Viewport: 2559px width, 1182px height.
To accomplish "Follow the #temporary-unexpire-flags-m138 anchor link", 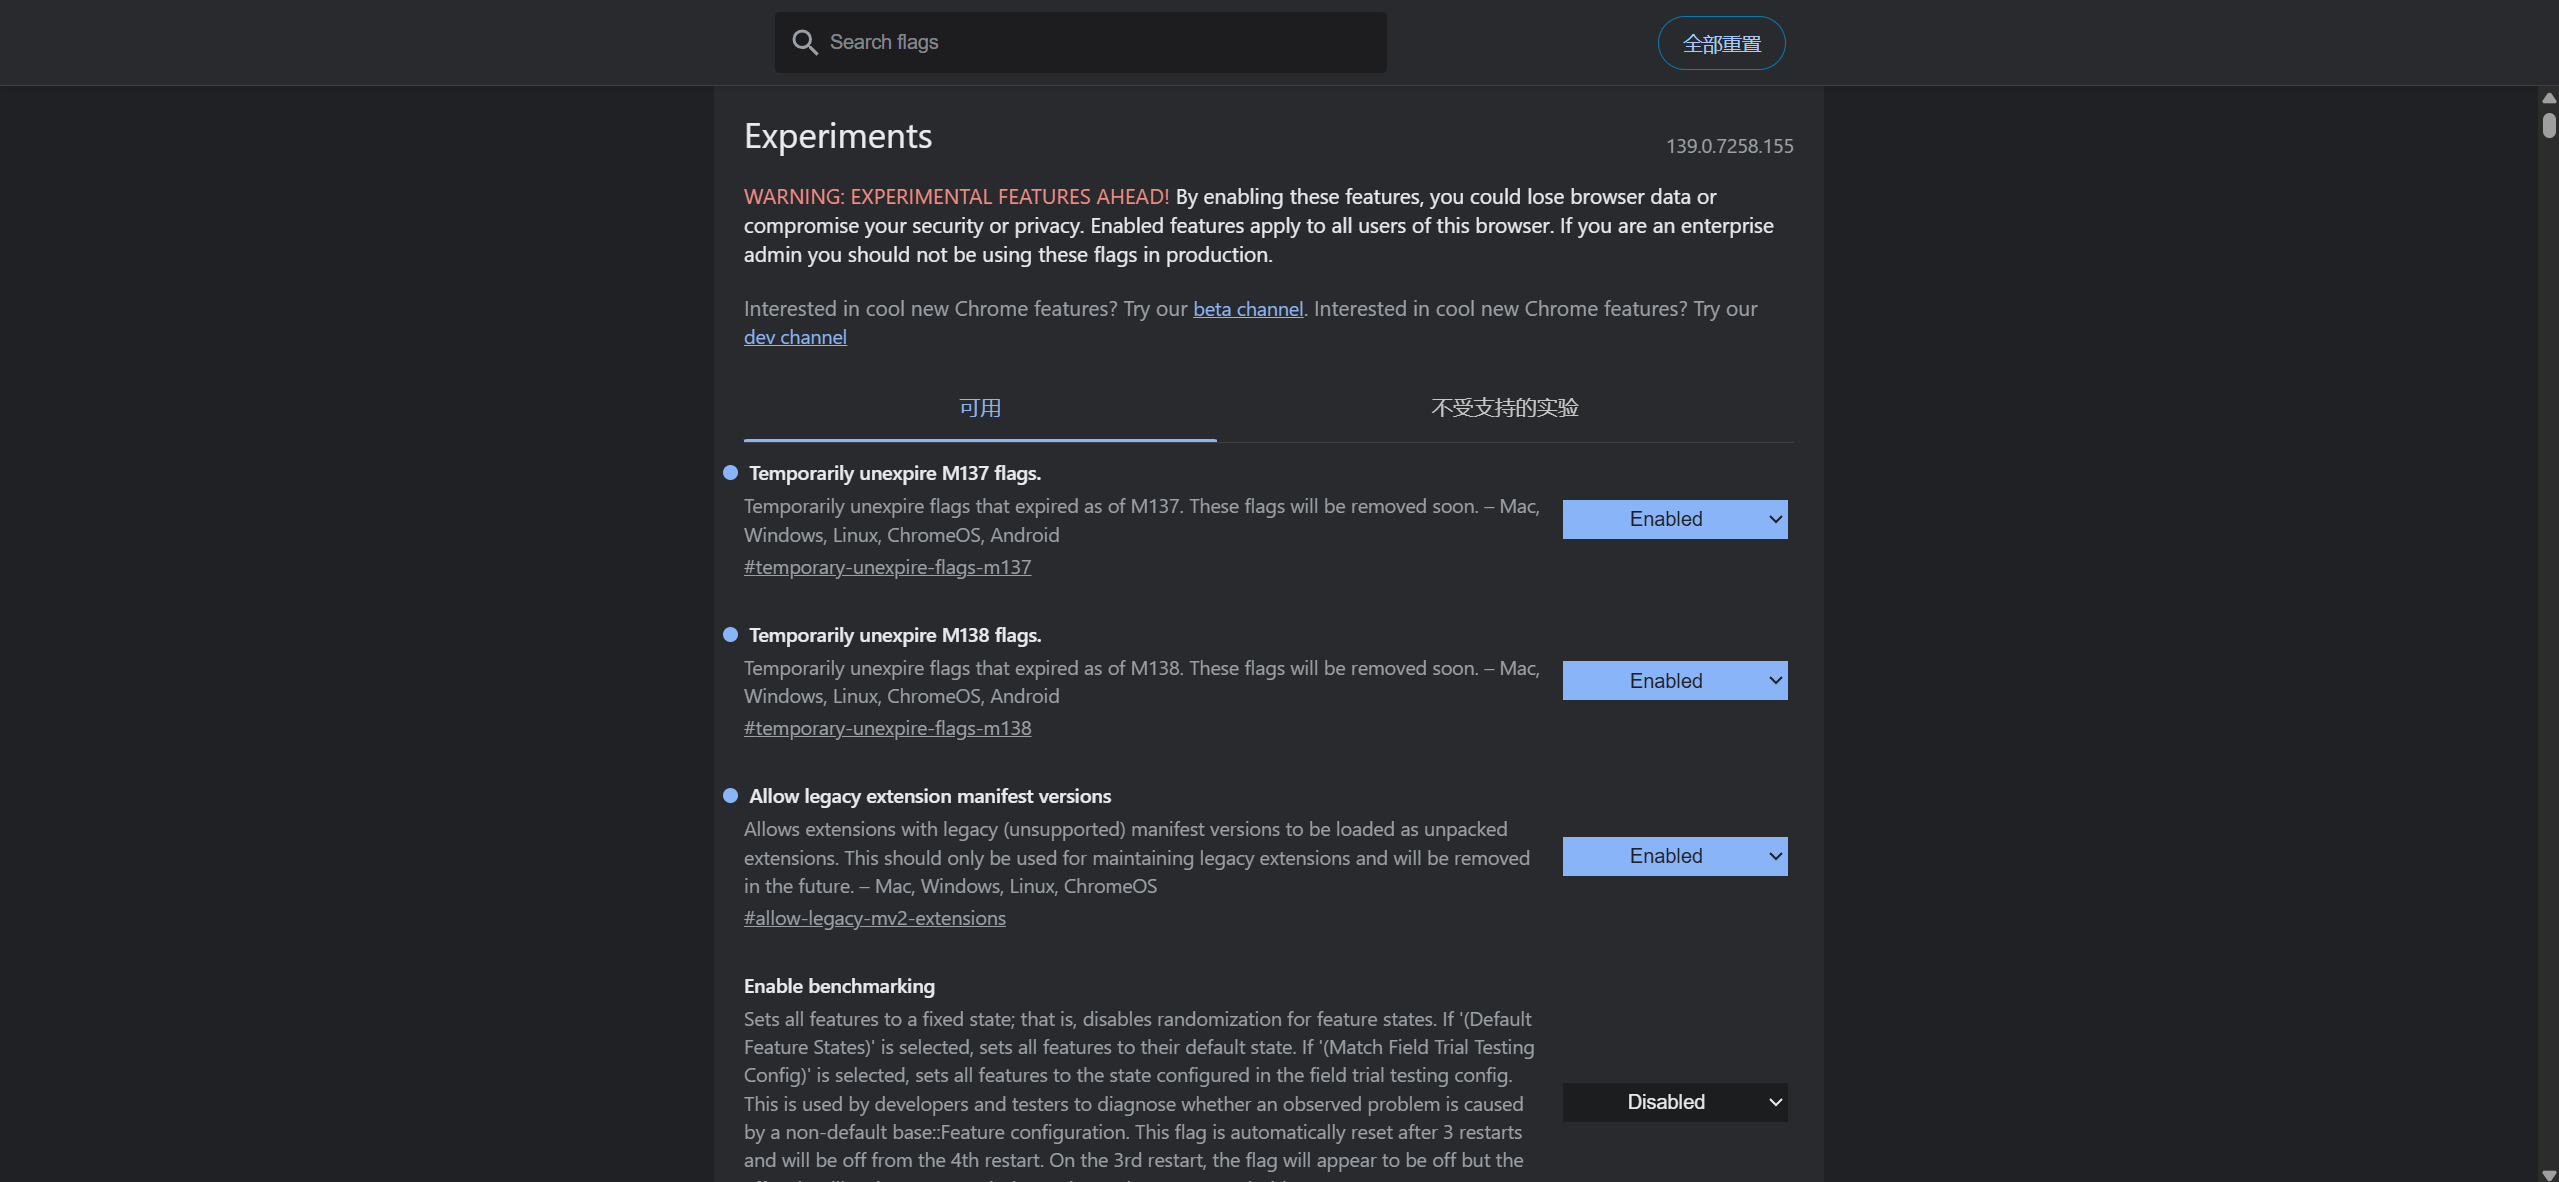I will (887, 728).
